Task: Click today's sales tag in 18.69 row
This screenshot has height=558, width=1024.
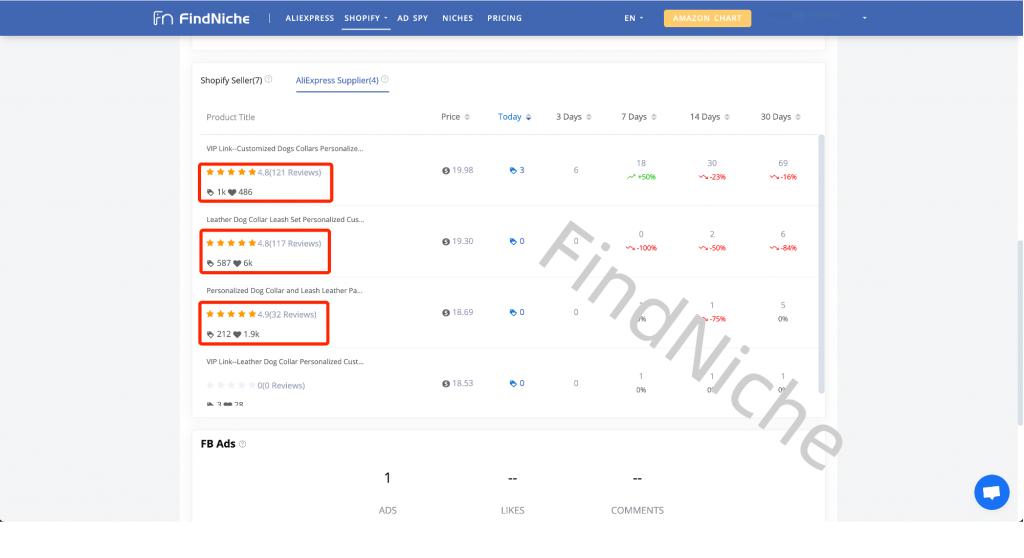Action: 513,313
